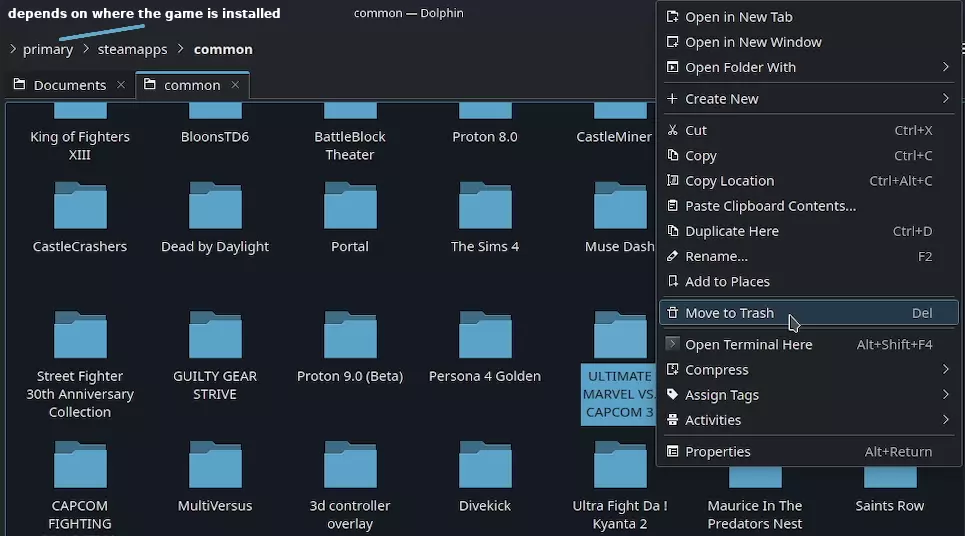Screen dimensions: 965x536
Task: Click the terminal icon beside Open Terminal Here
Action: 673,344
